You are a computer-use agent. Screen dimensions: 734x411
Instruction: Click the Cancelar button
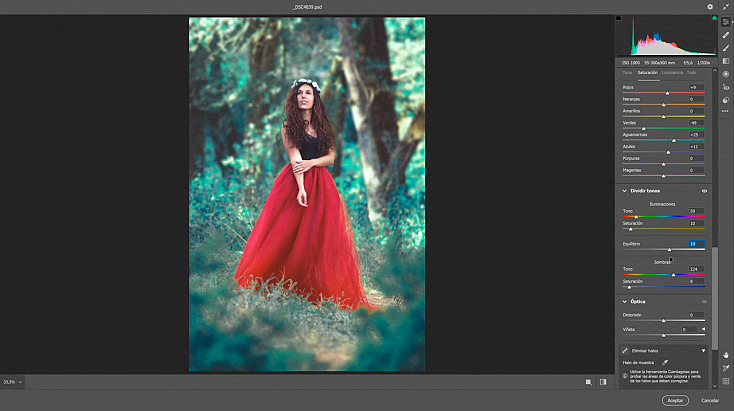(710, 401)
